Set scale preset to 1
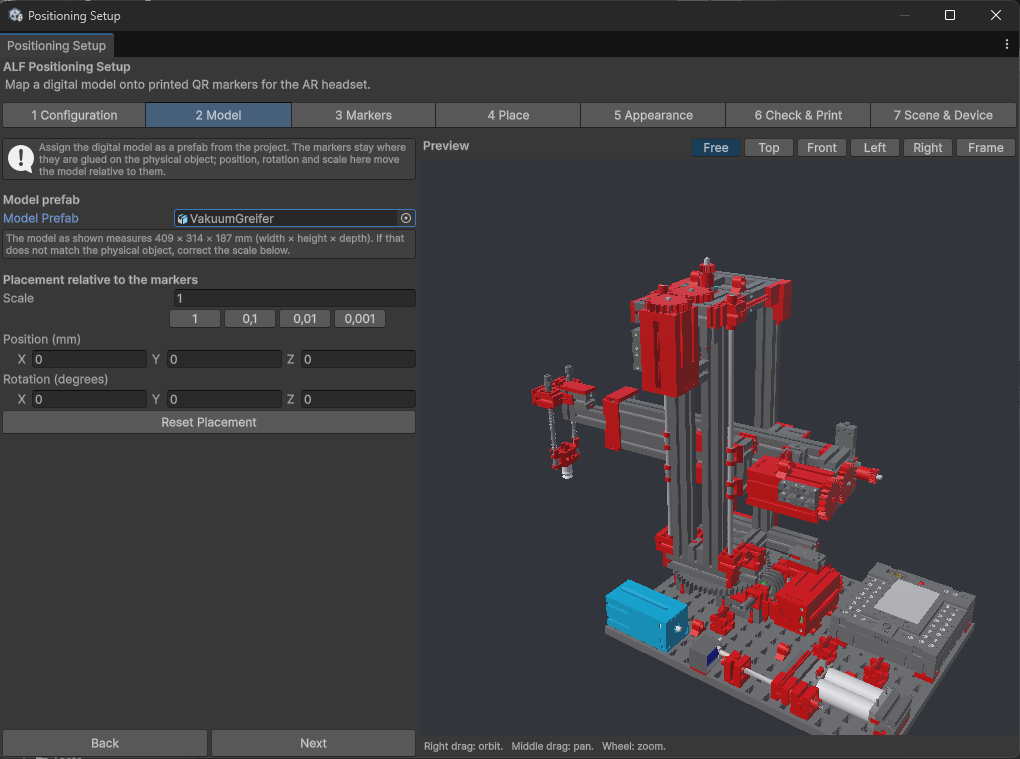1020x759 pixels. tap(195, 319)
